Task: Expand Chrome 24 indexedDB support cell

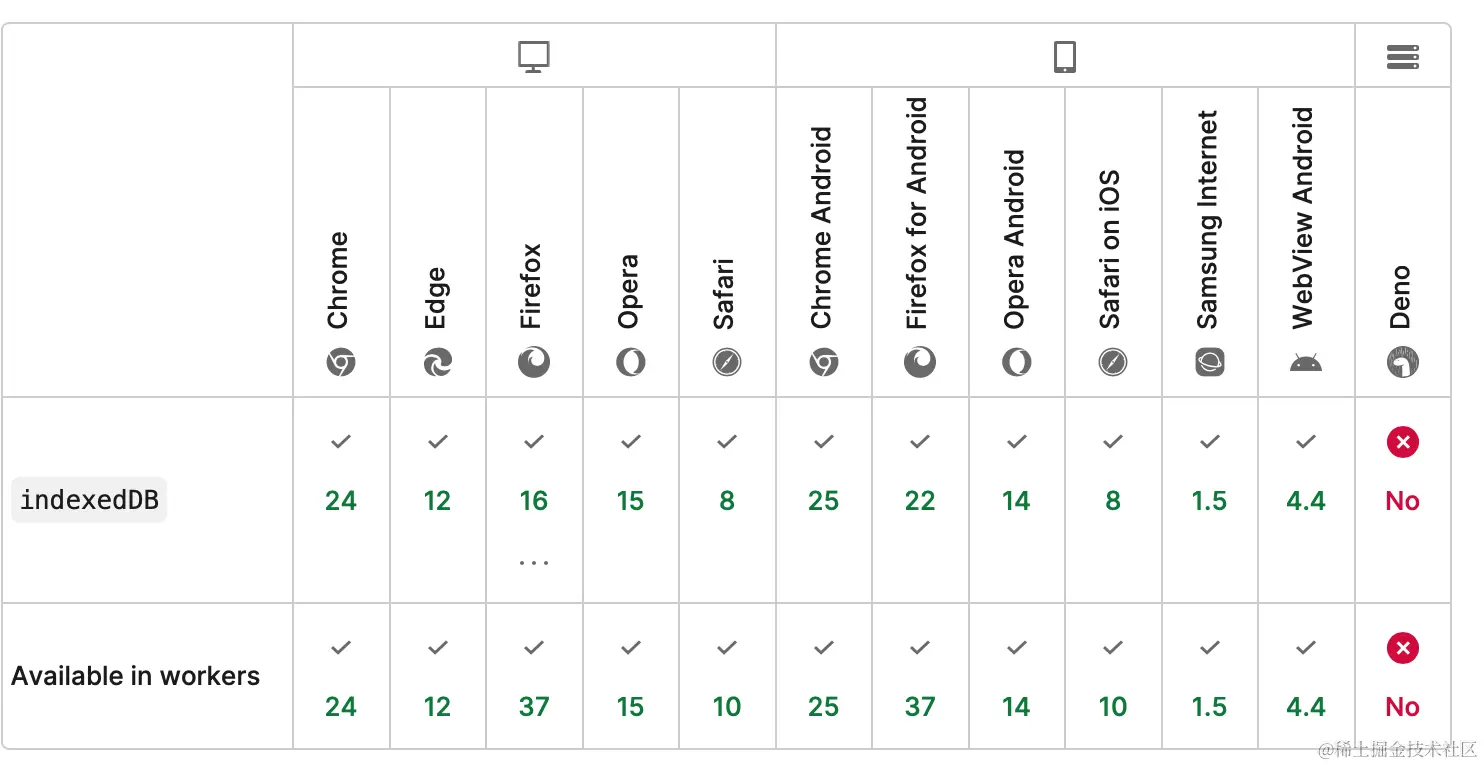Action: click(341, 501)
